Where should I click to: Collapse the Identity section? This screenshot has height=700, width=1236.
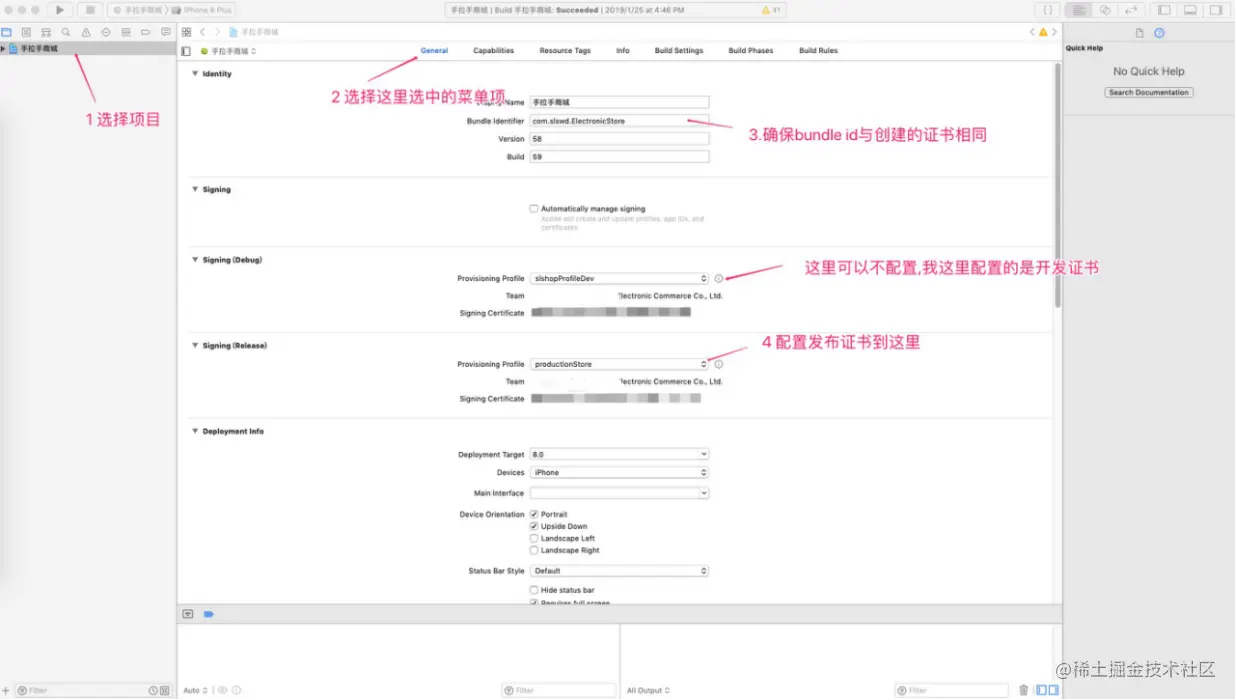click(194, 74)
